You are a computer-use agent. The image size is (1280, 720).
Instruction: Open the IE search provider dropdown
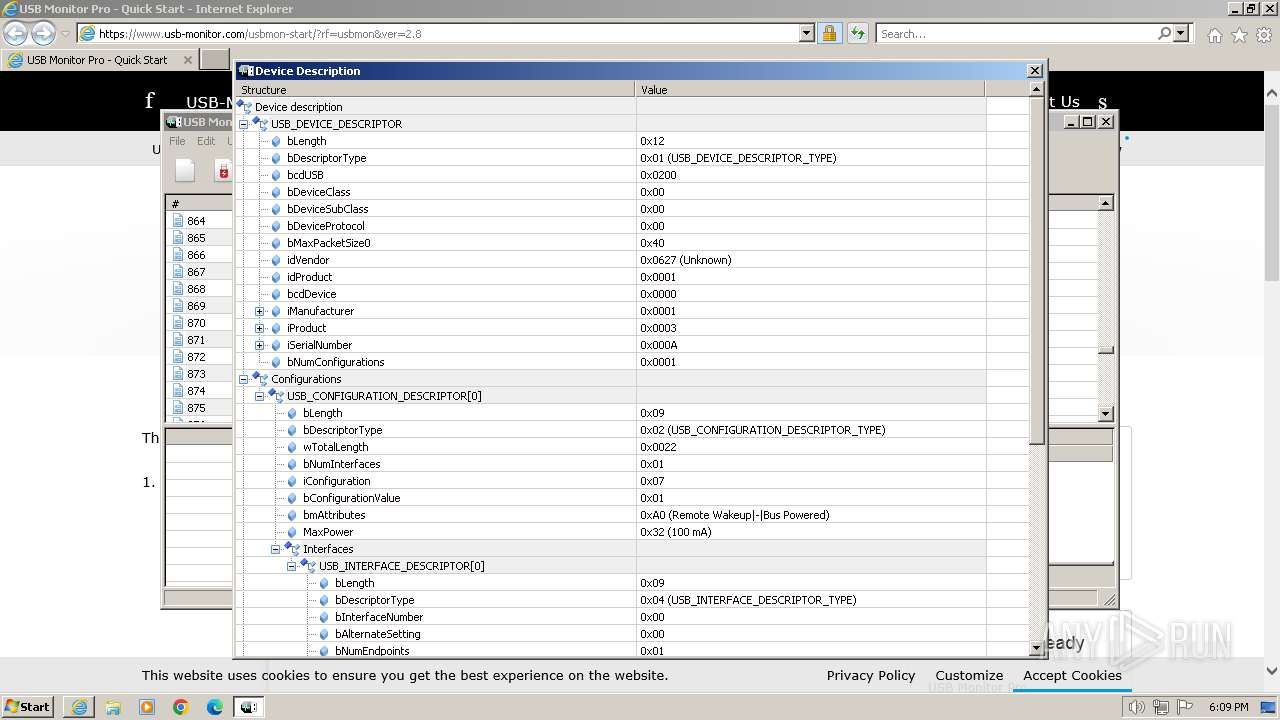(1181, 33)
